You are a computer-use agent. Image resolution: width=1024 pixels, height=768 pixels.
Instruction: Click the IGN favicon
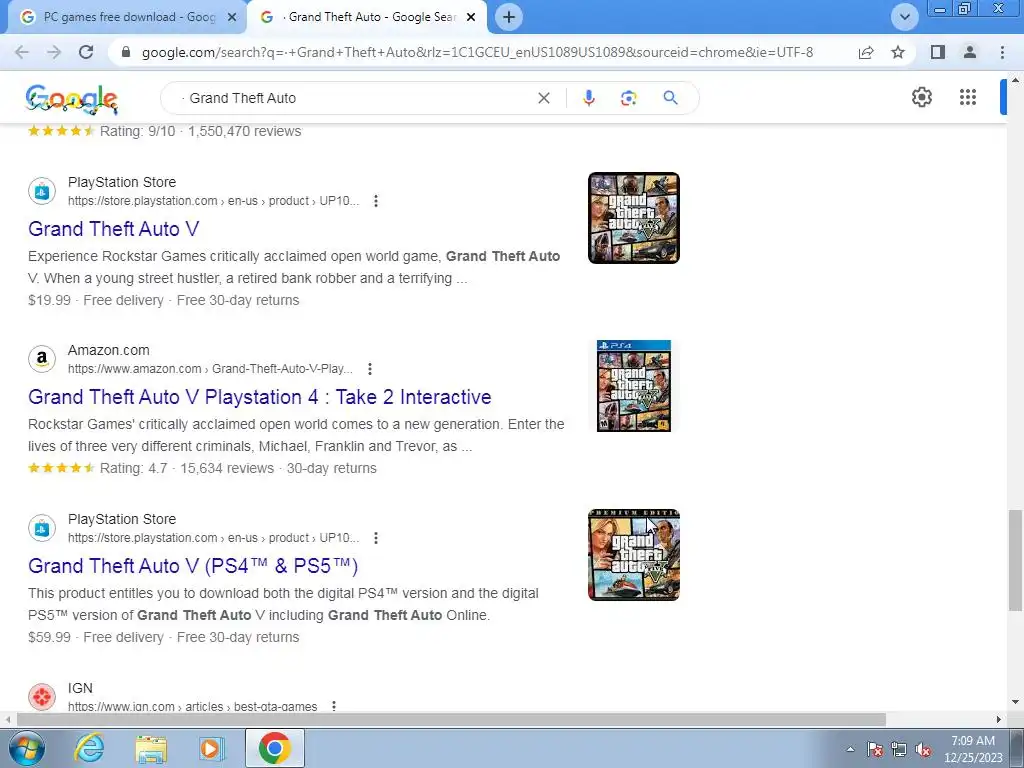tap(42, 697)
